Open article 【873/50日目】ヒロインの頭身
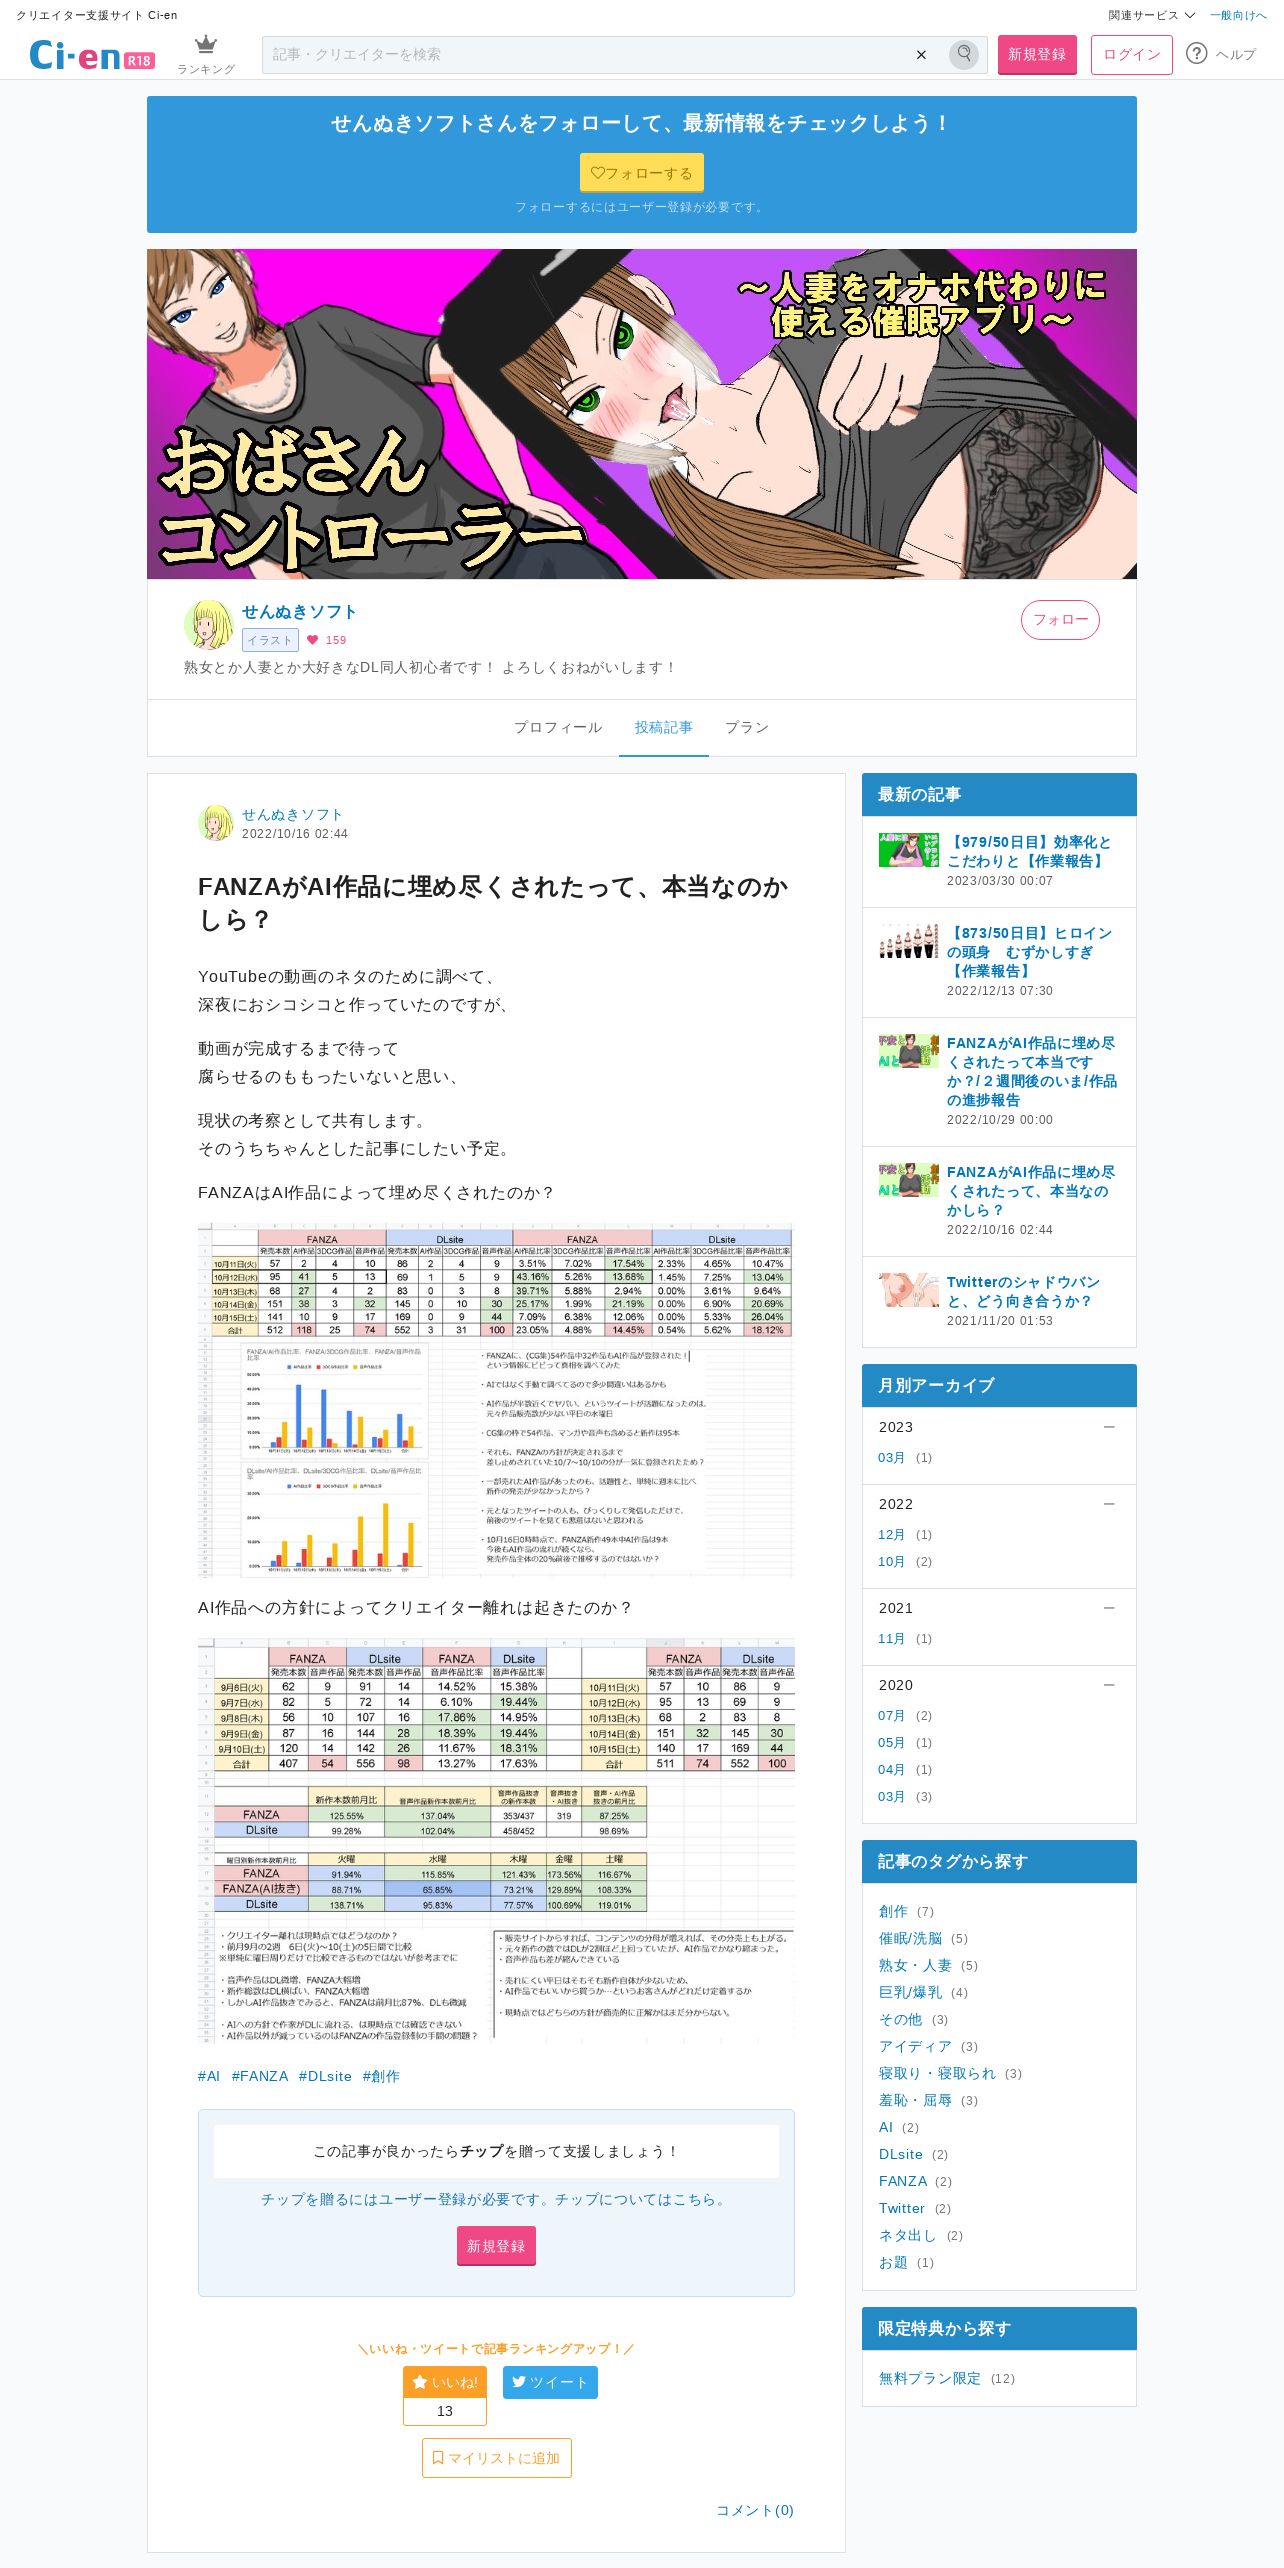 point(1030,951)
